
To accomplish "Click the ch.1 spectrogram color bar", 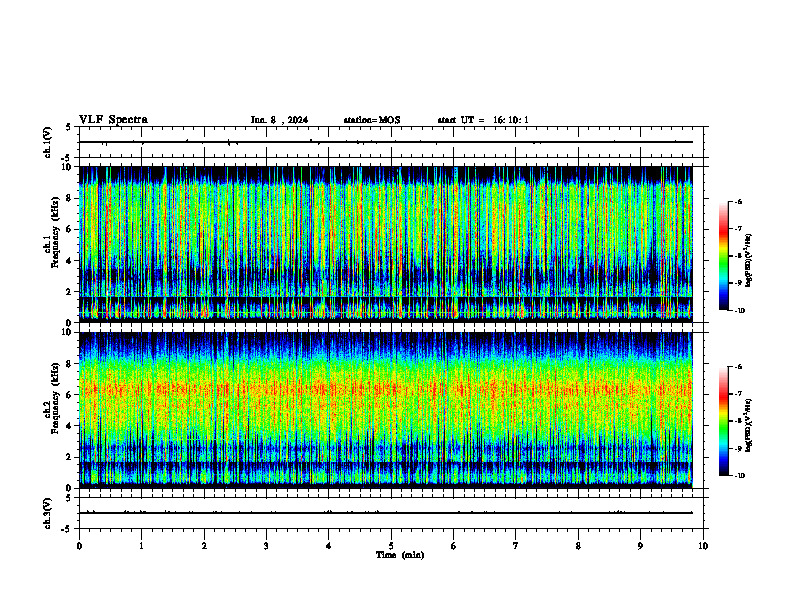I will coord(723,256).
